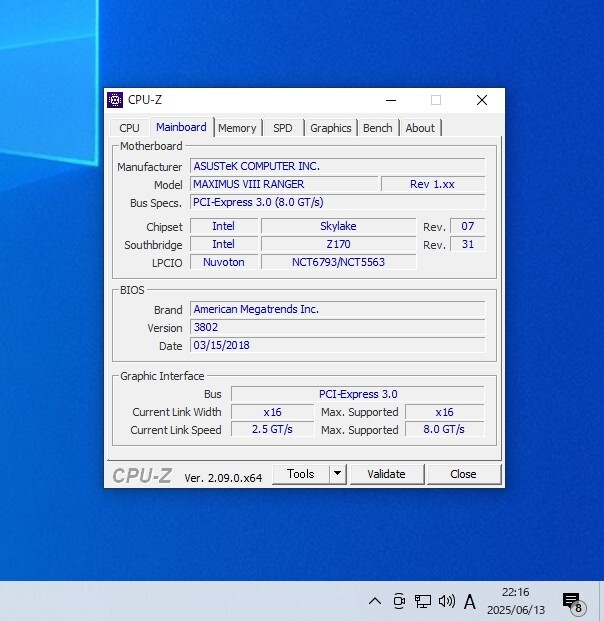Click the MAXIMUS VIII RANGER model field
Screen dimensions: 604x621
point(284,184)
